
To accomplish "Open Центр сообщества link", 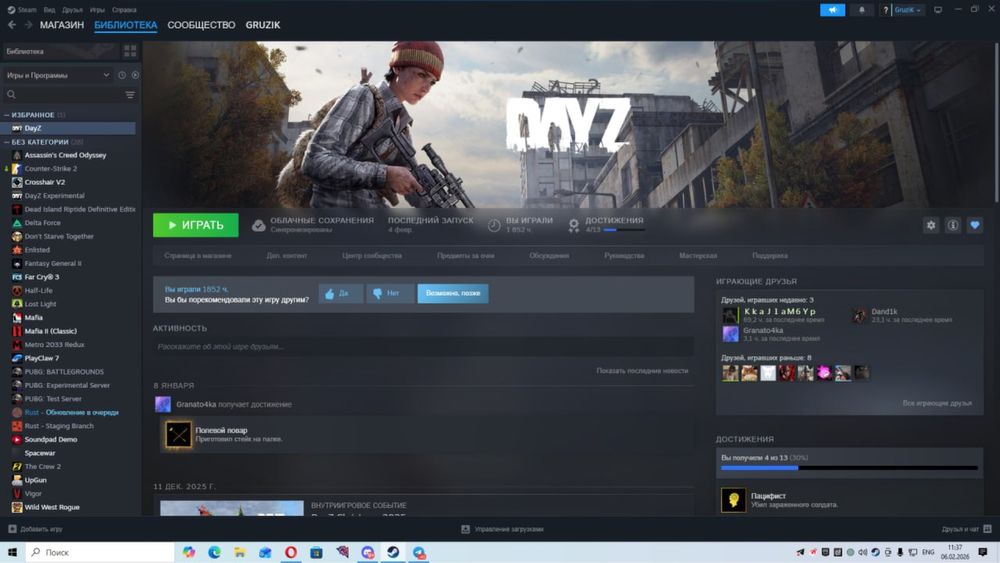I will click(x=372, y=256).
